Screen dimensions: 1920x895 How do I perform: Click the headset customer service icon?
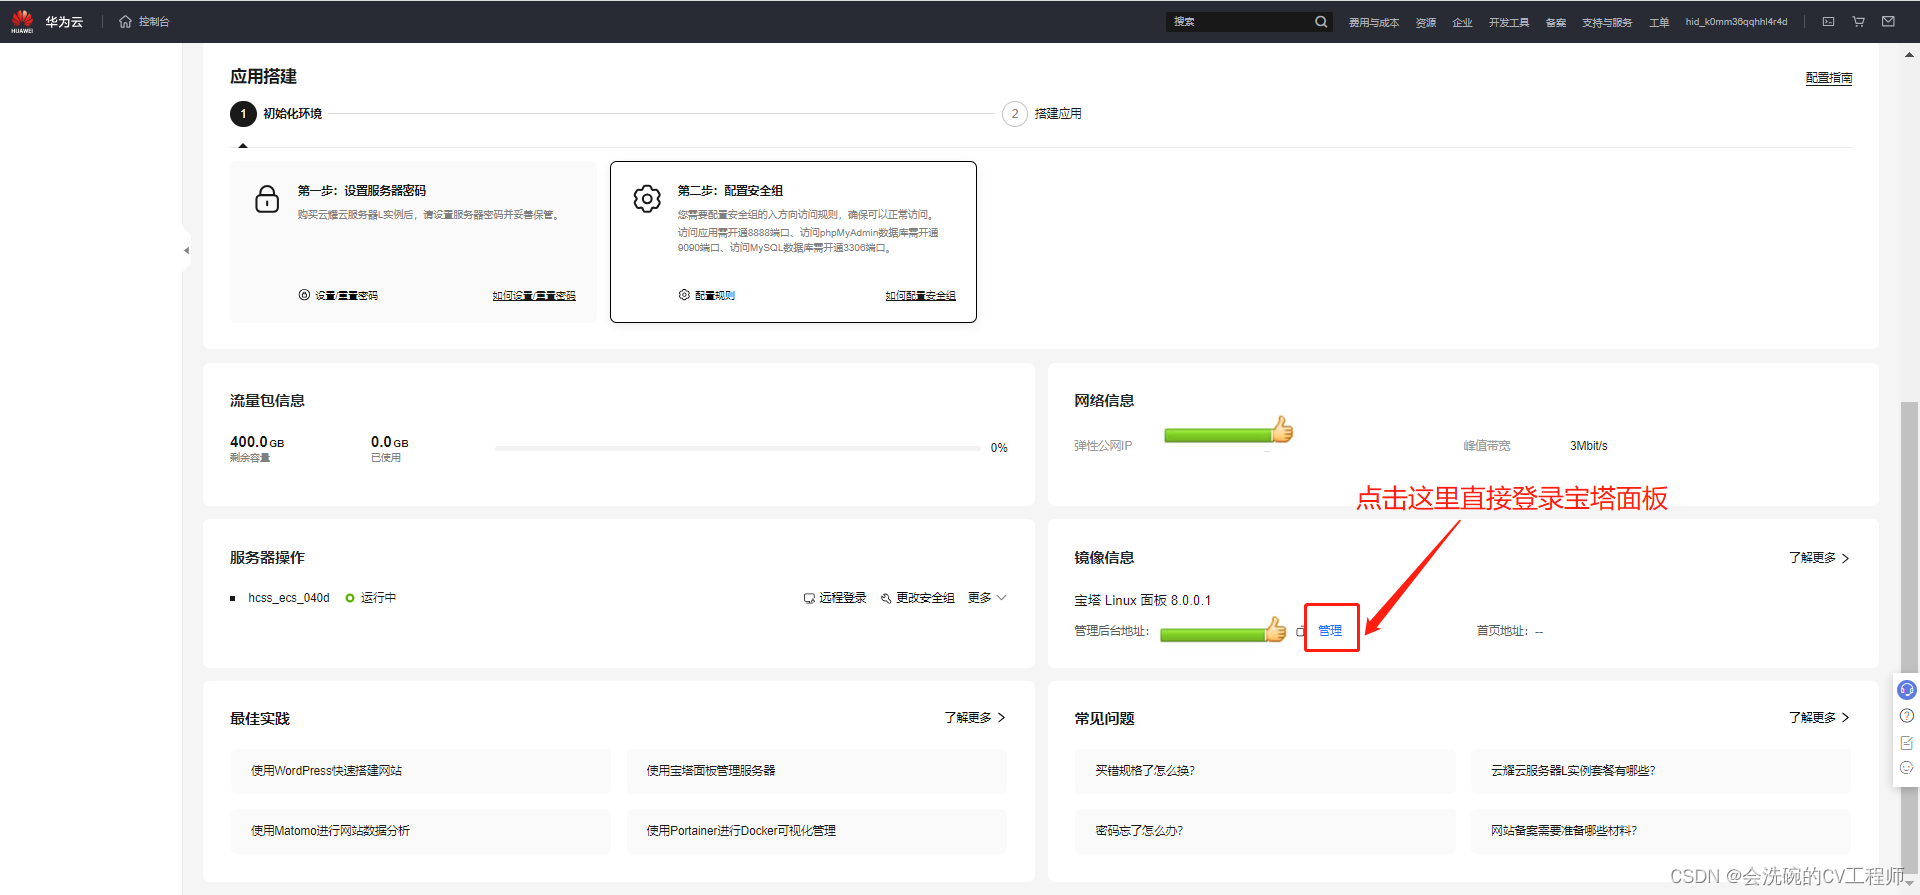click(x=1907, y=690)
